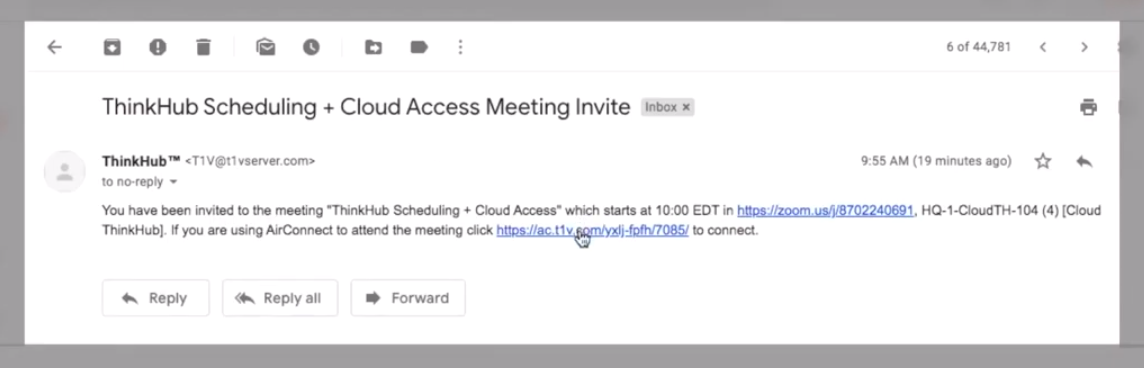The height and width of the screenshot is (368, 1144).
Task: Open the Labels tag icon
Action: pos(419,47)
